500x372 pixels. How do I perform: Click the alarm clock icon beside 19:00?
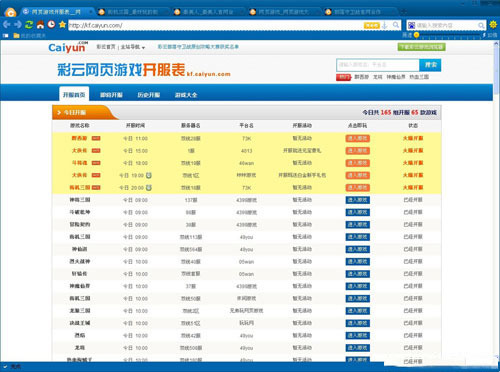point(149,175)
